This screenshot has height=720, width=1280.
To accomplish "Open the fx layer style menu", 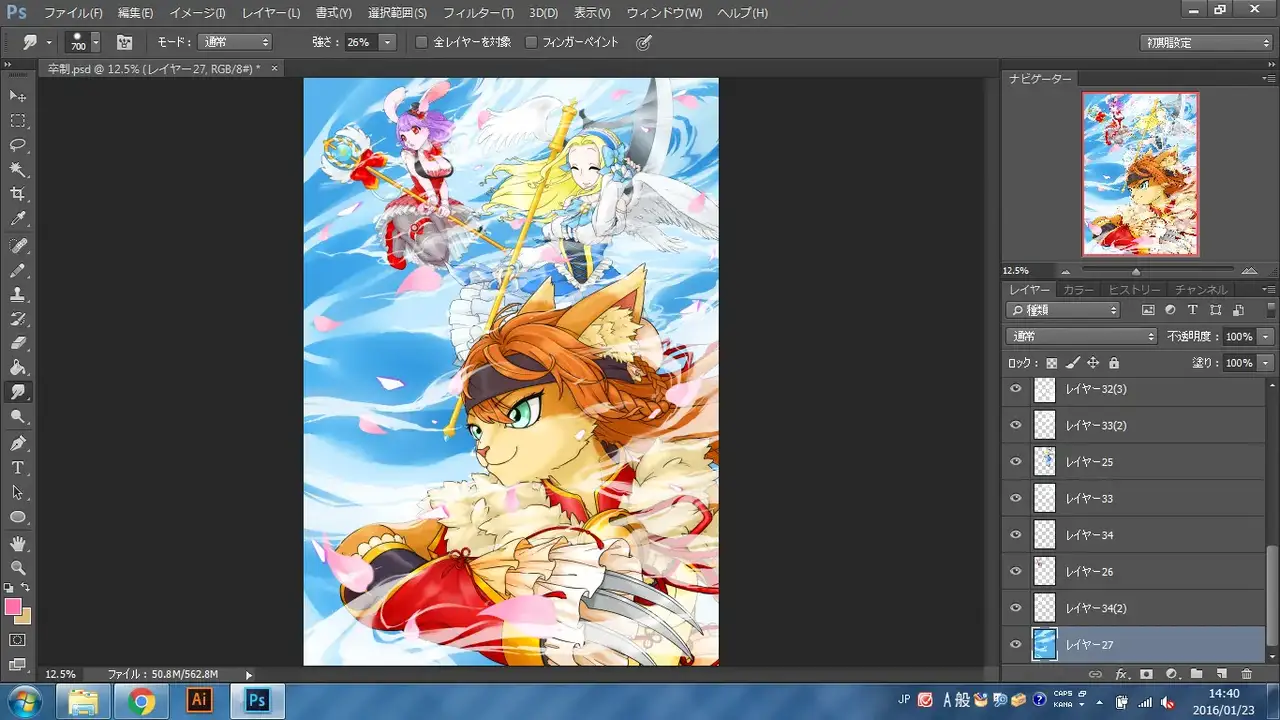I will 1121,675.
